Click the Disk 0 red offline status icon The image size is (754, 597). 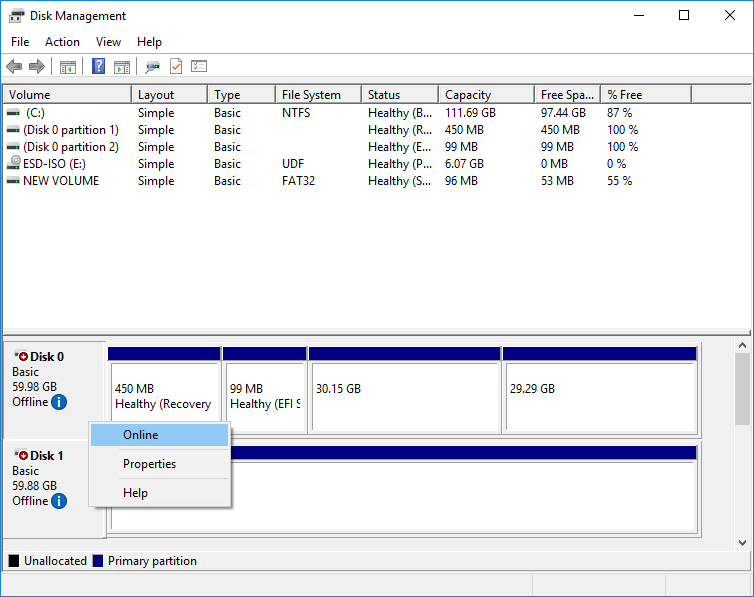click(21, 356)
